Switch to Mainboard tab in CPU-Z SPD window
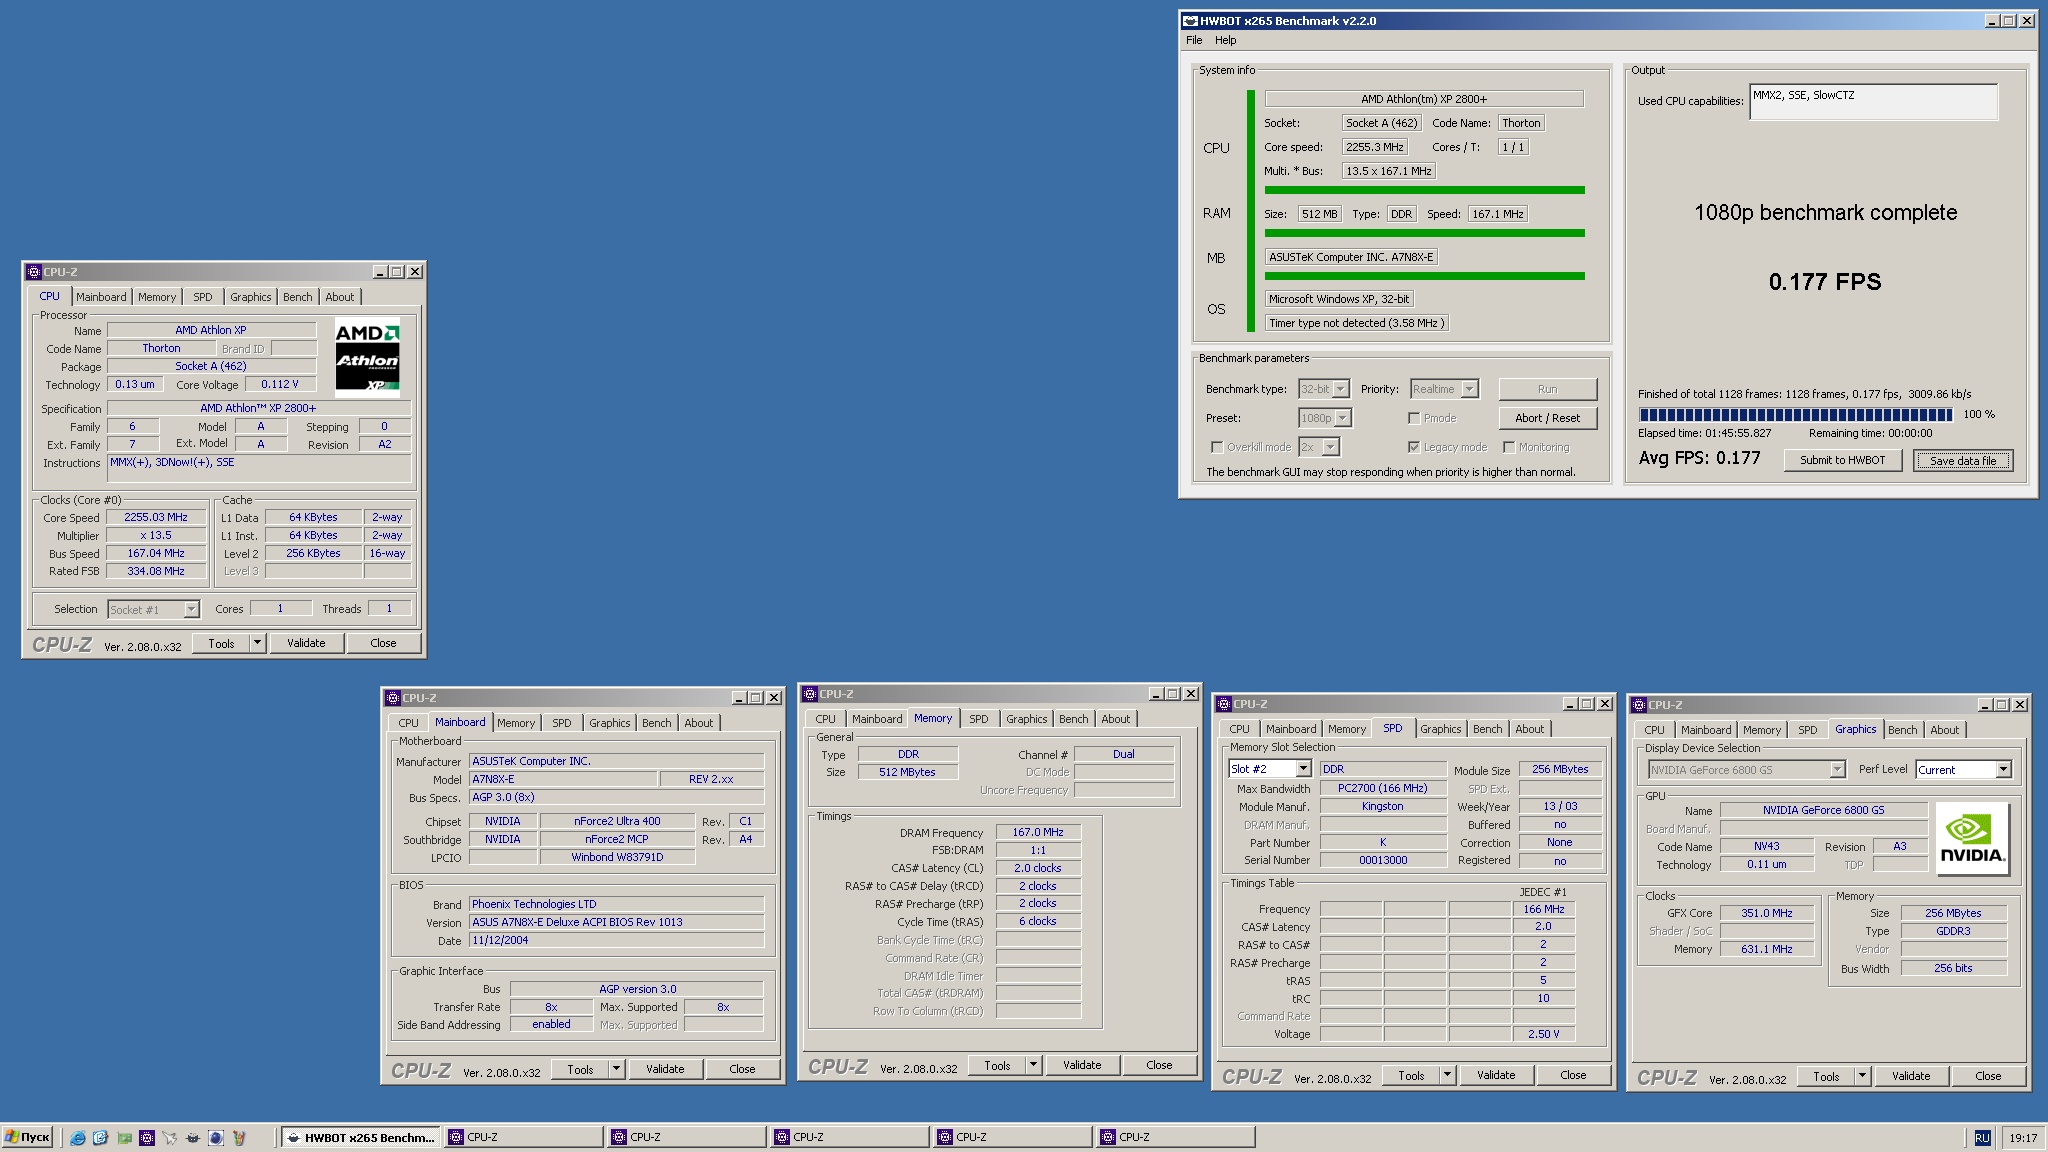The width and height of the screenshot is (2048, 1152). coord(1291,729)
